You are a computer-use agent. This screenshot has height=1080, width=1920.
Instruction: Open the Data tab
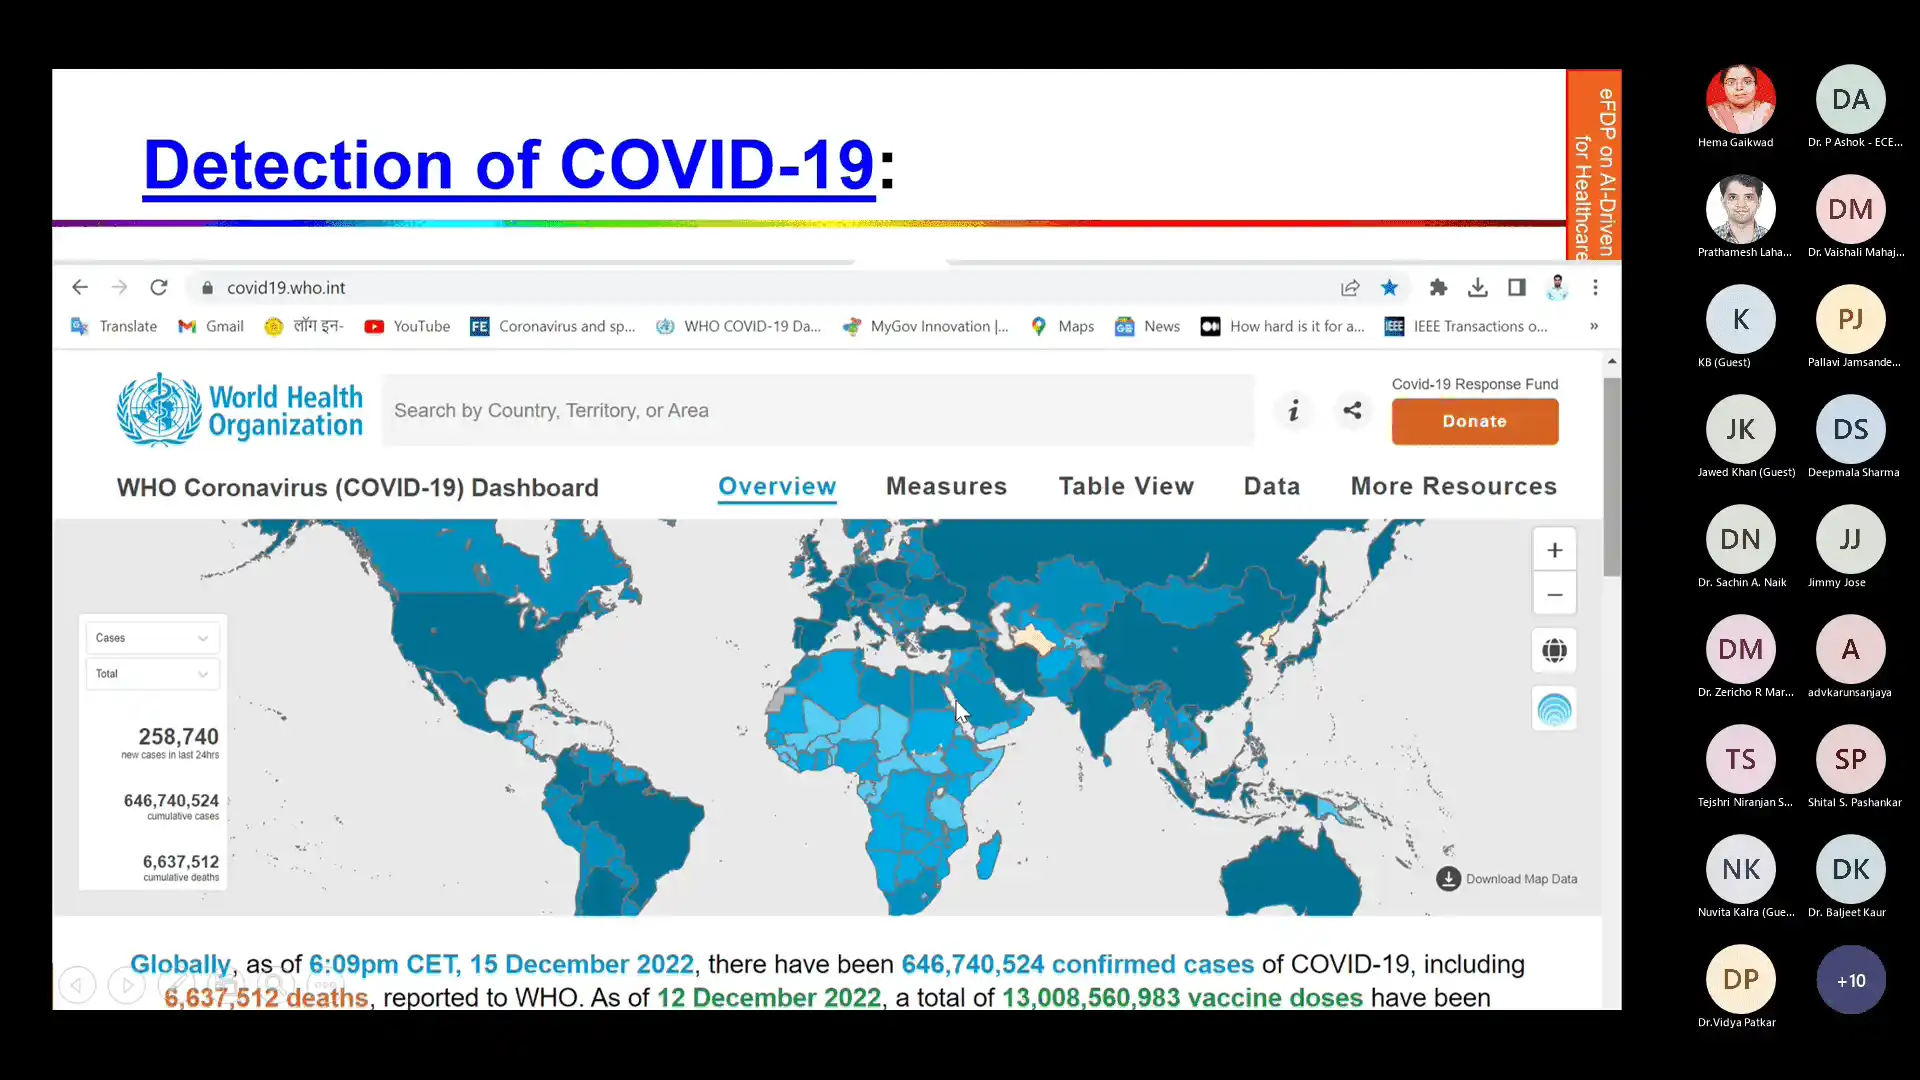[1272, 486]
